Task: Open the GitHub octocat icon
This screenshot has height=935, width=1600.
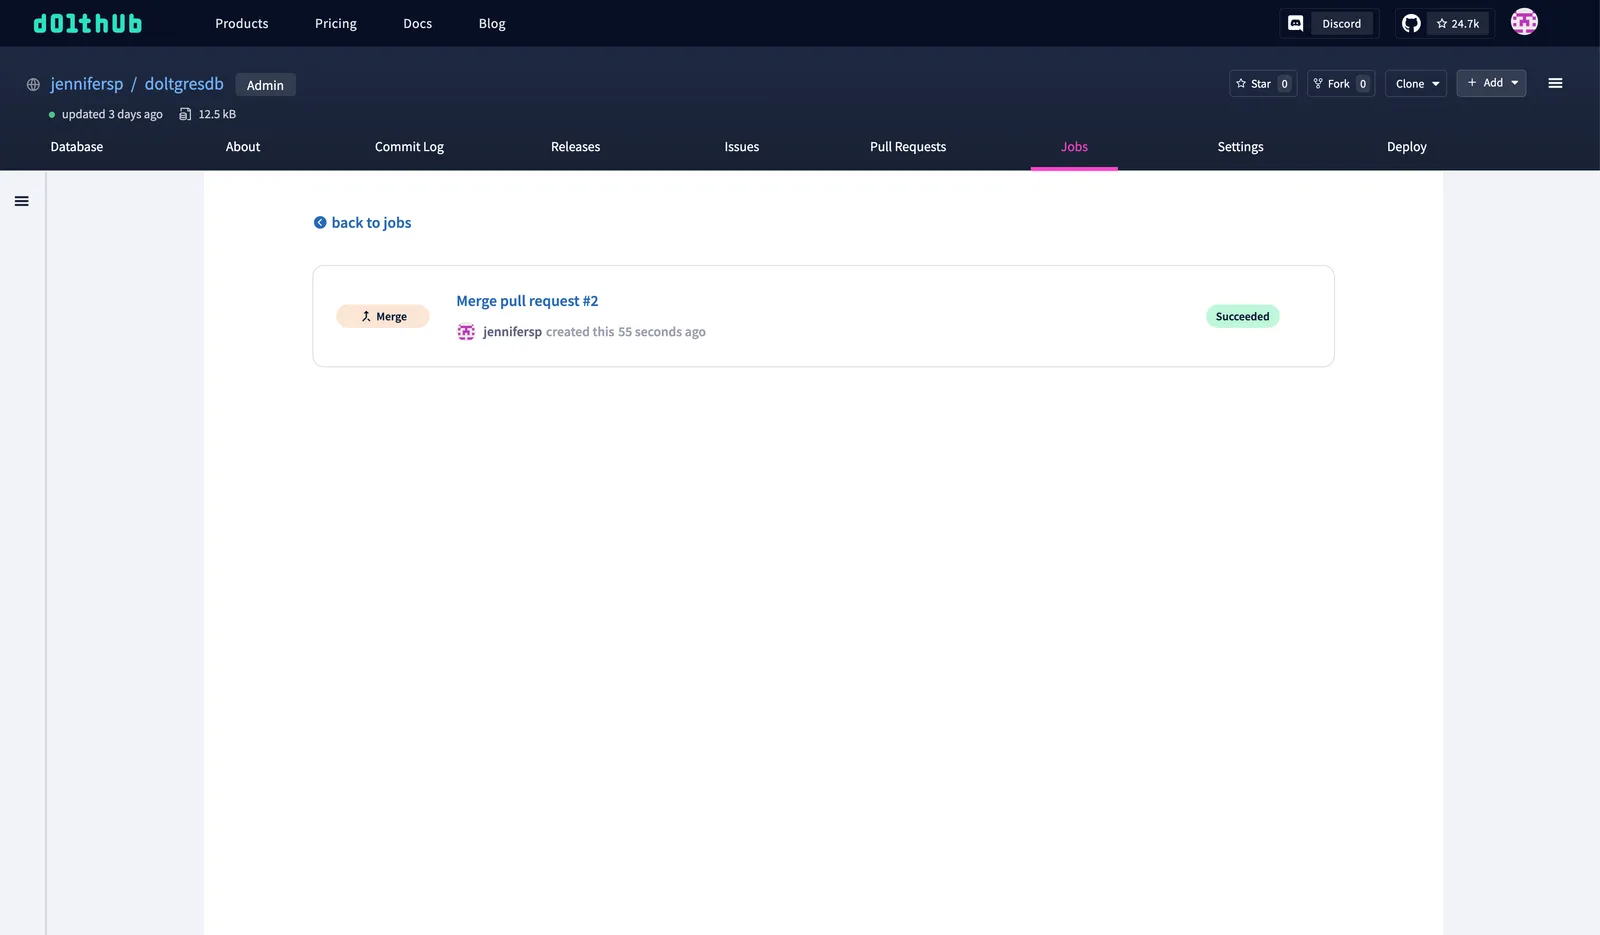Action: tap(1411, 23)
